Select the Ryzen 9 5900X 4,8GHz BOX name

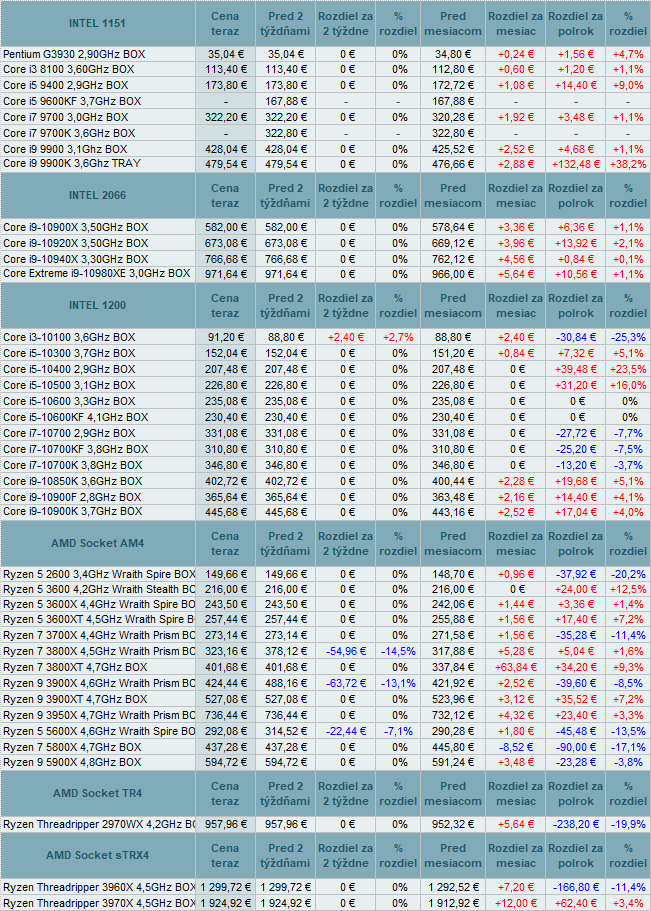point(72,762)
